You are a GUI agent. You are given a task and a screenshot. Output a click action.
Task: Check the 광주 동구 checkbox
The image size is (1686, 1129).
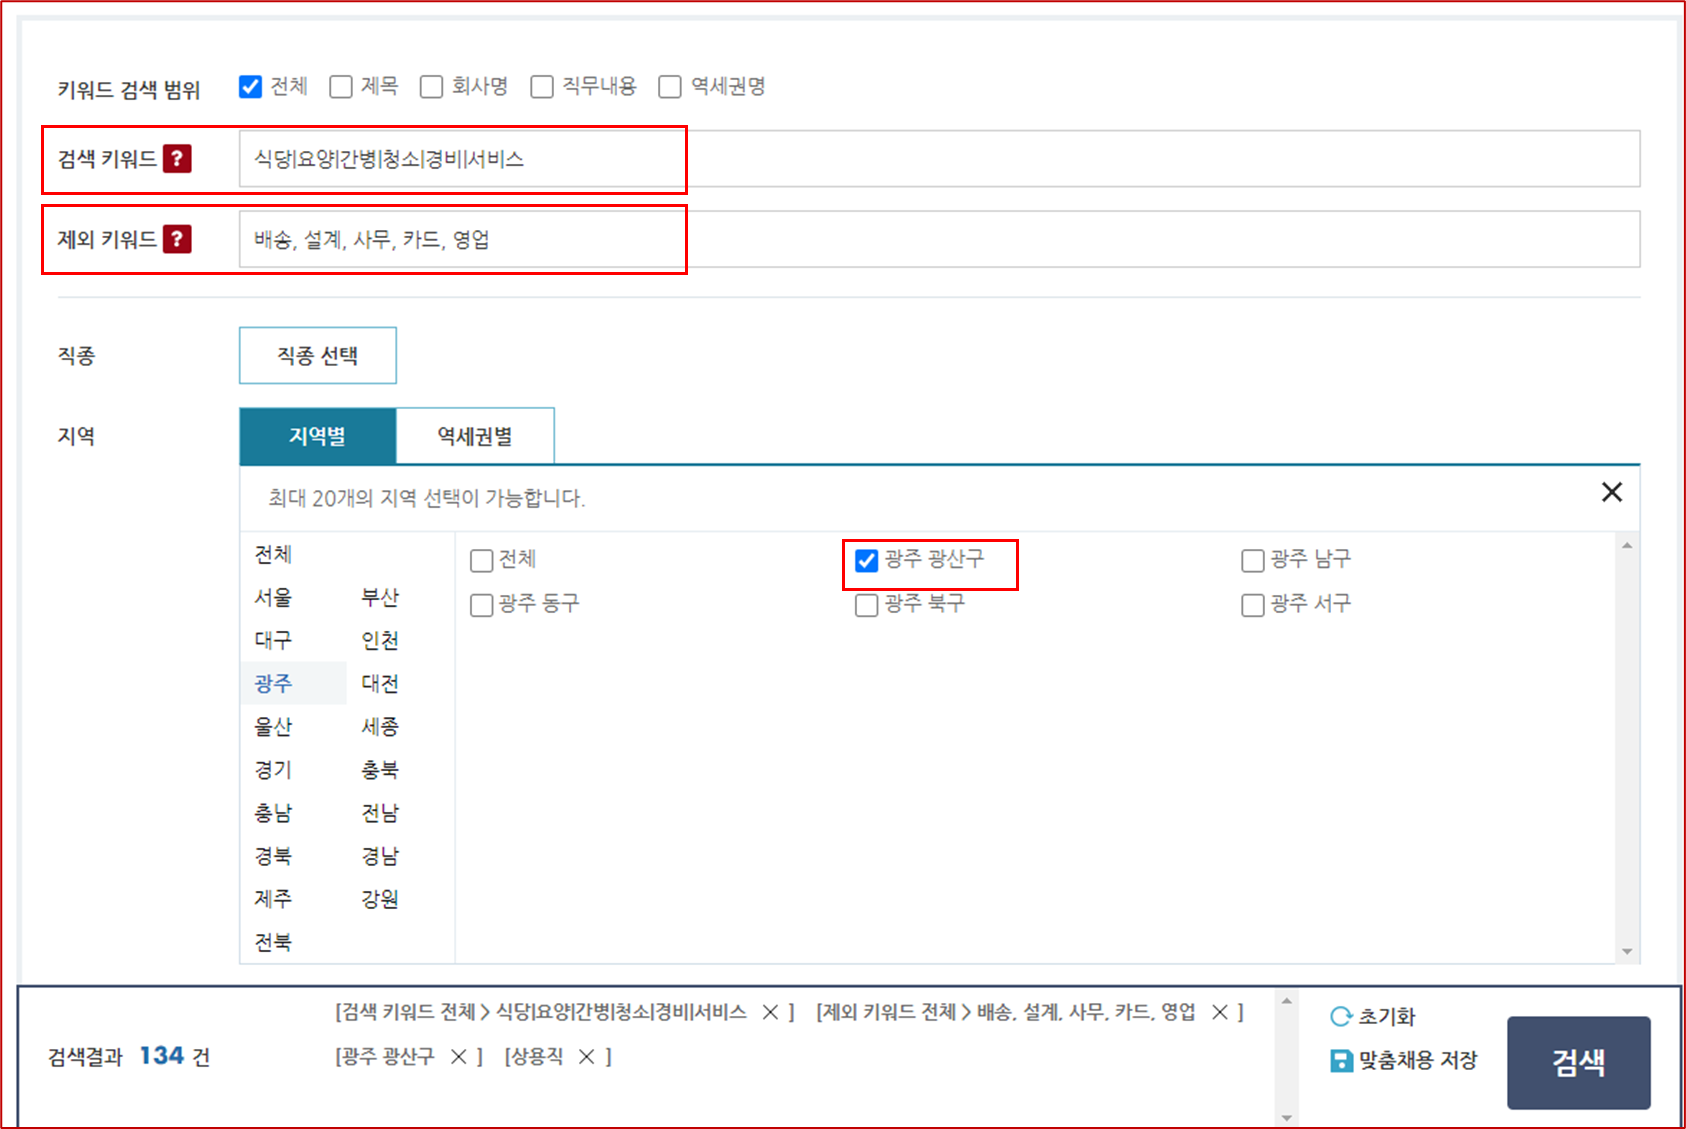click(x=482, y=605)
